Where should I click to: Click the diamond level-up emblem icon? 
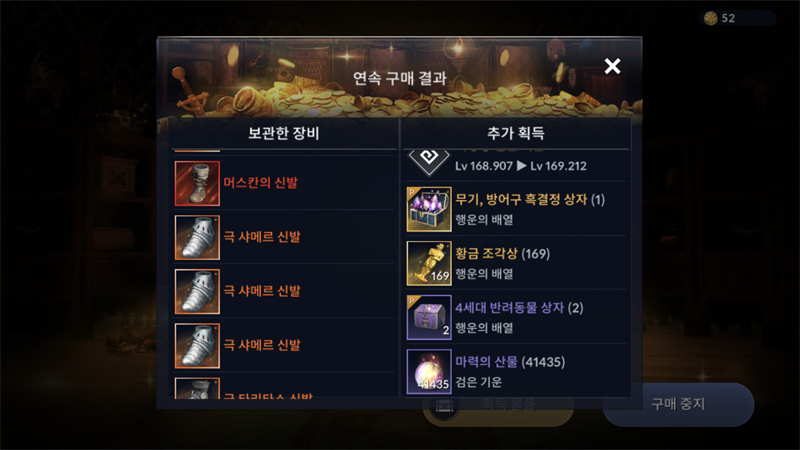[429, 160]
